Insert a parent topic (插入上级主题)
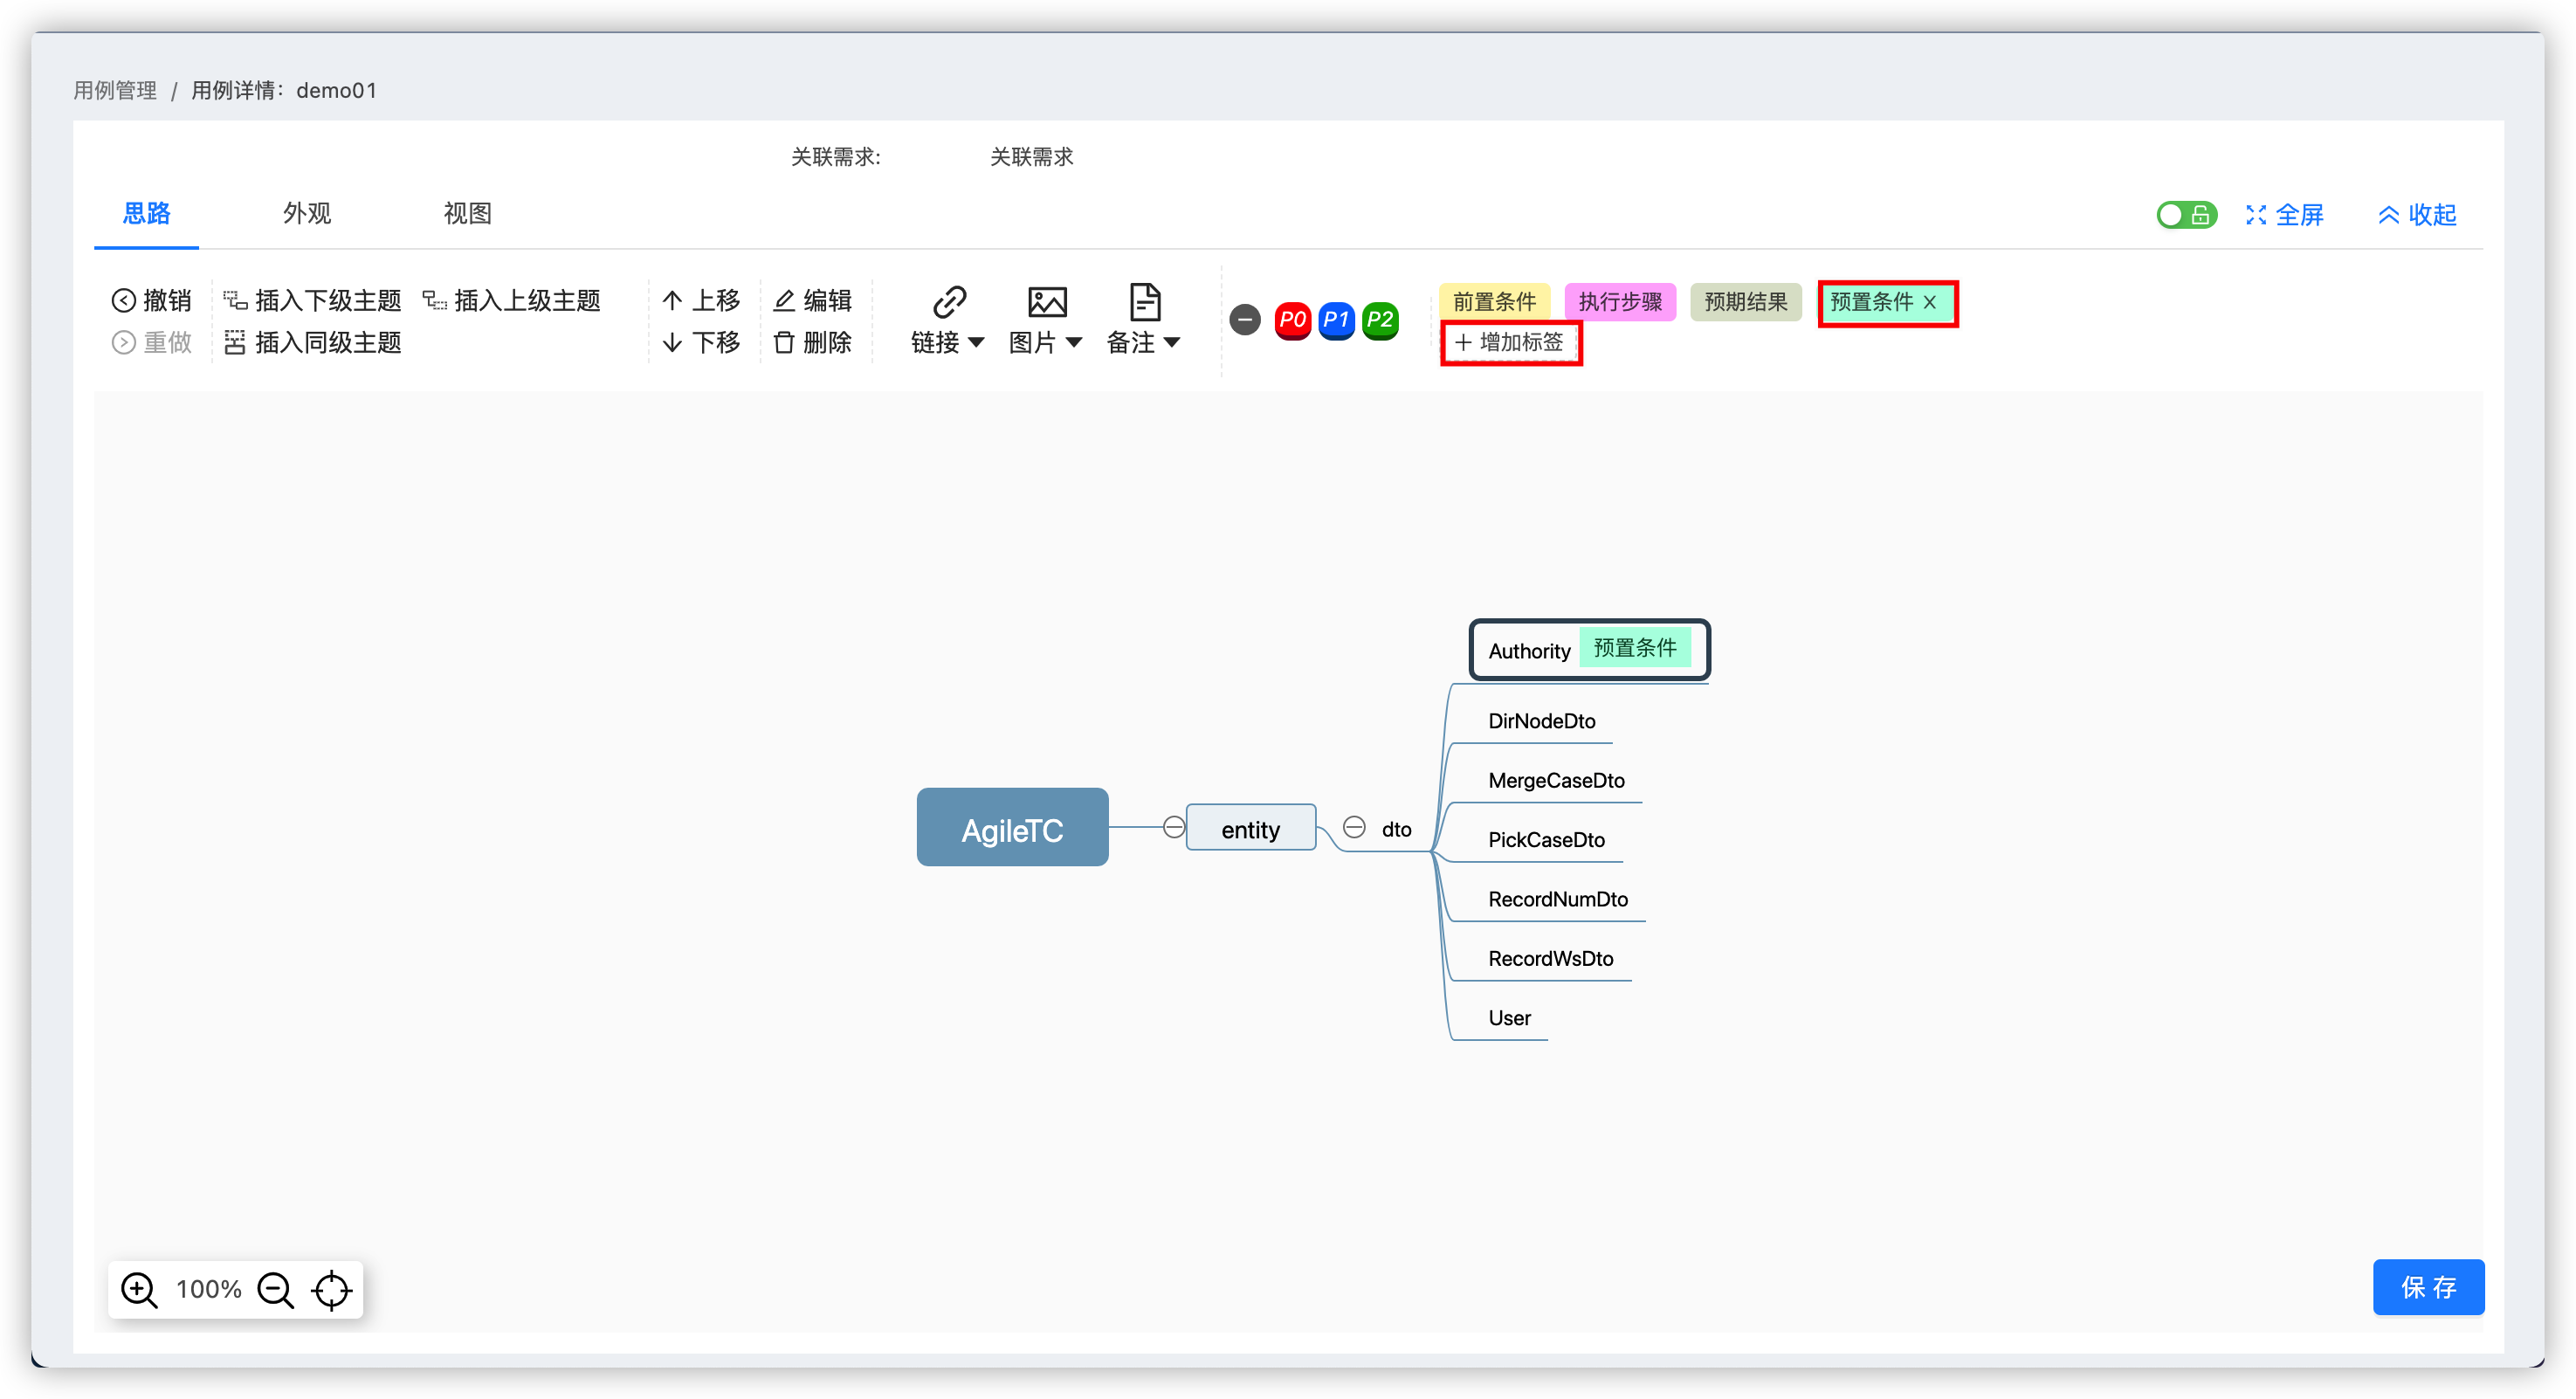Screen dimensions: 2576x1399 pos(511,300)
